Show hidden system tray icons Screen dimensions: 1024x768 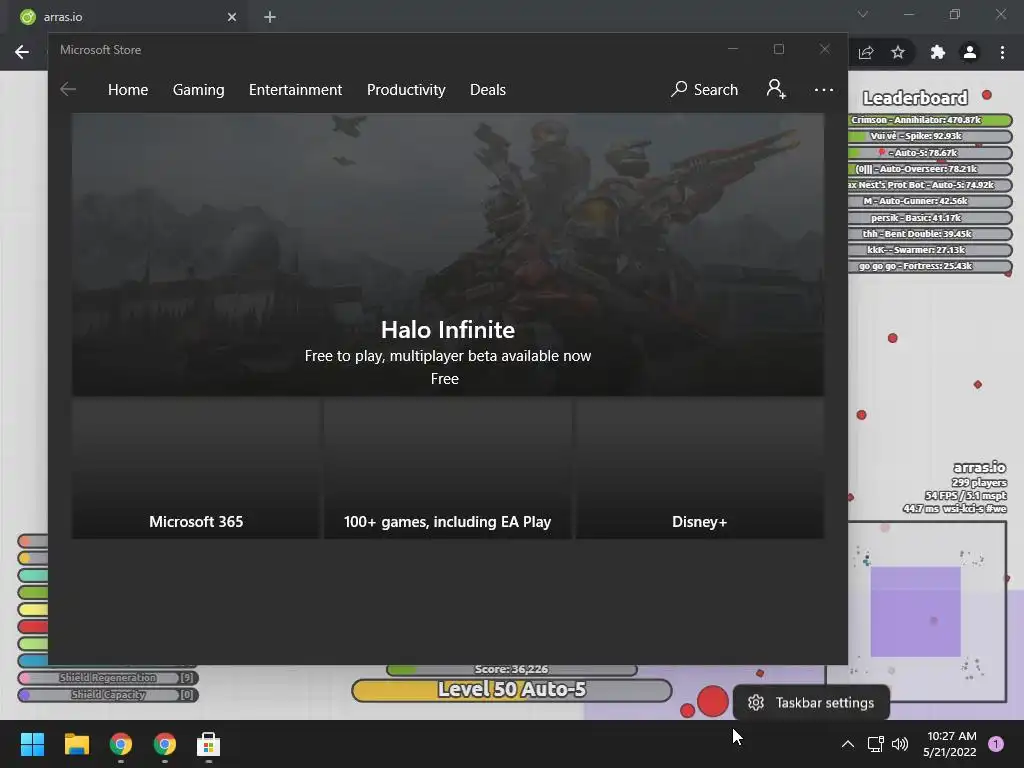tap(848, 744)
